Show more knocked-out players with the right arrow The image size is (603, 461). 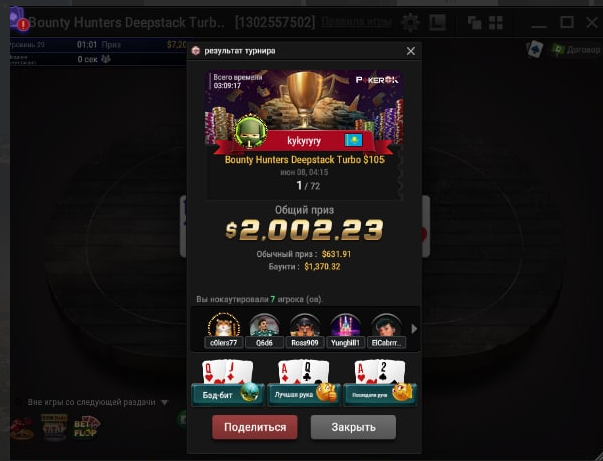click(x=414, y=329)
